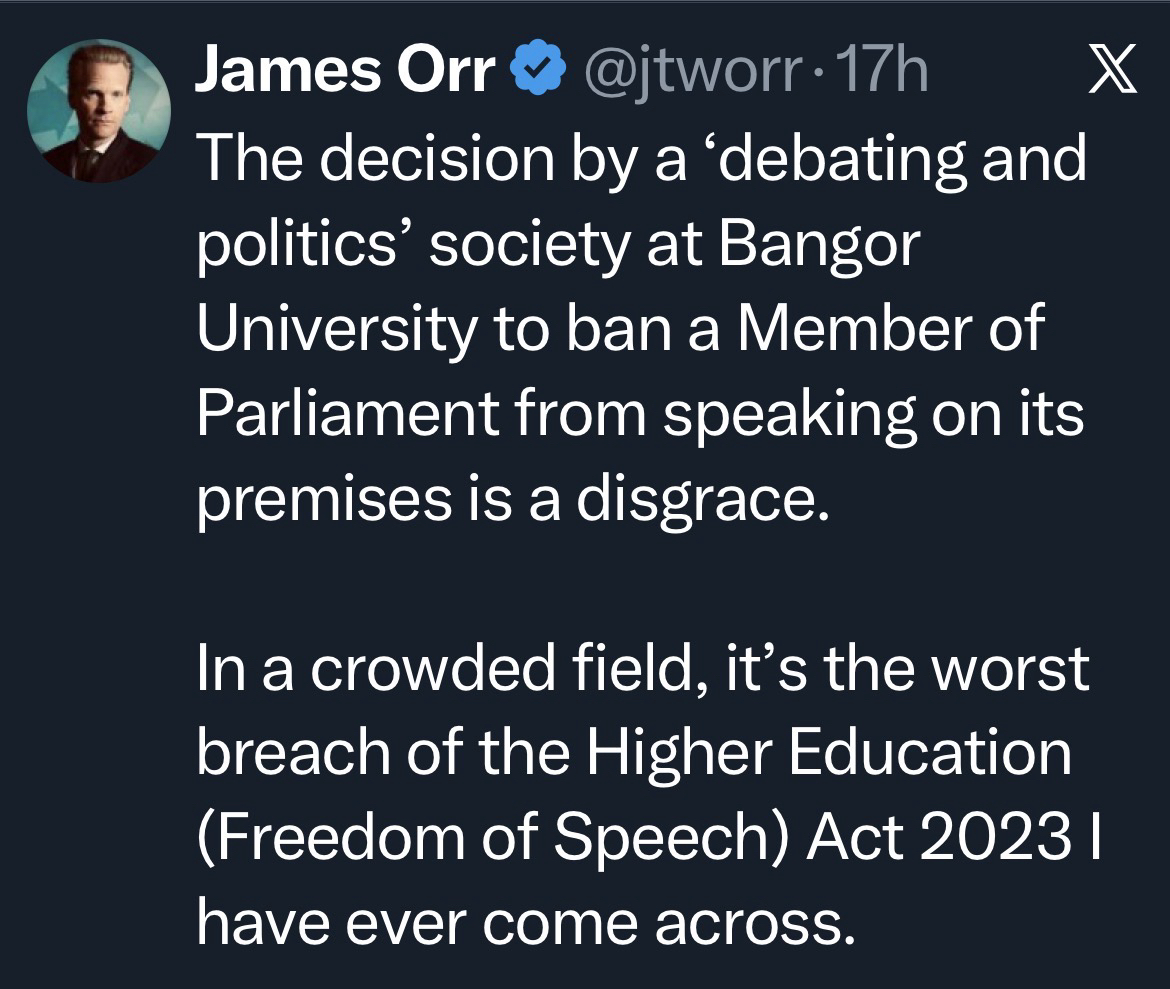Click the words 'Higher Education' in the tweet

pyautogui.click(x=828, y=753)
